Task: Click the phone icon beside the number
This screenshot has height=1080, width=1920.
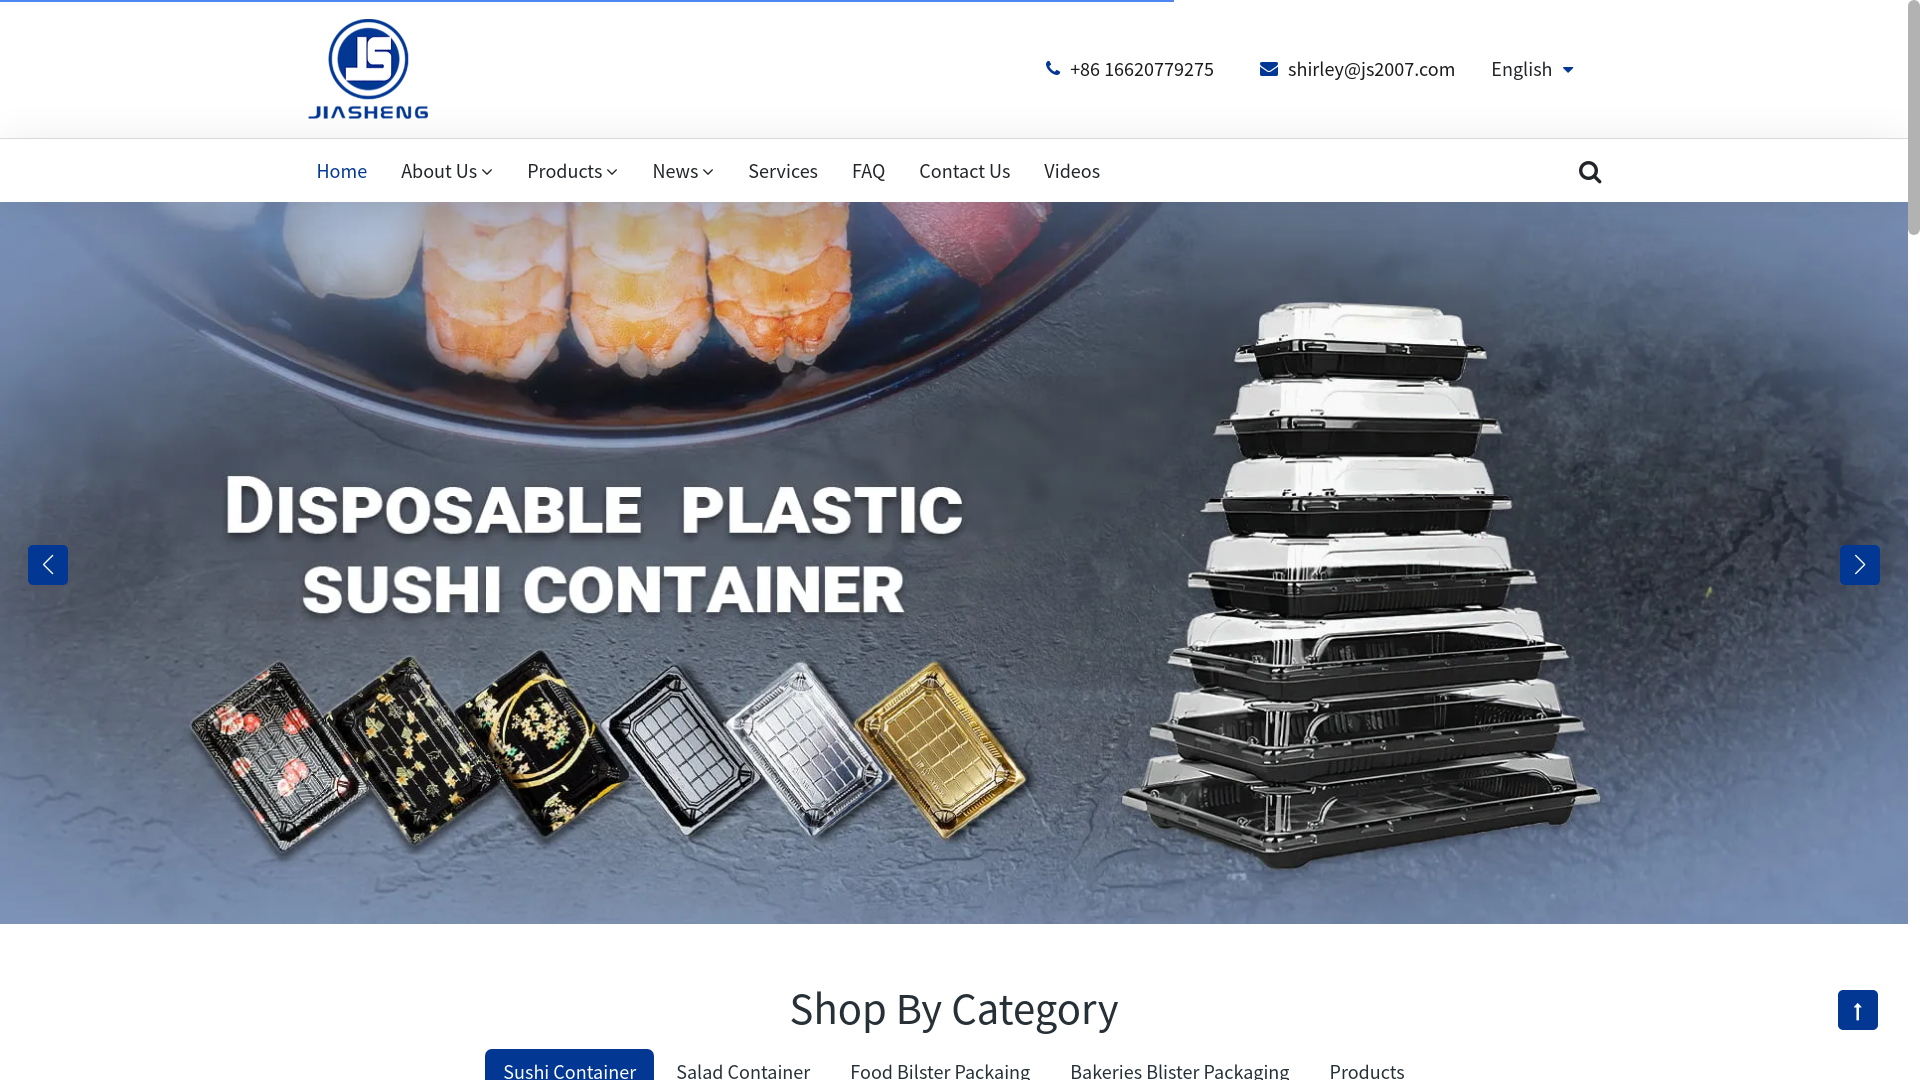Action: (1053, 68)
